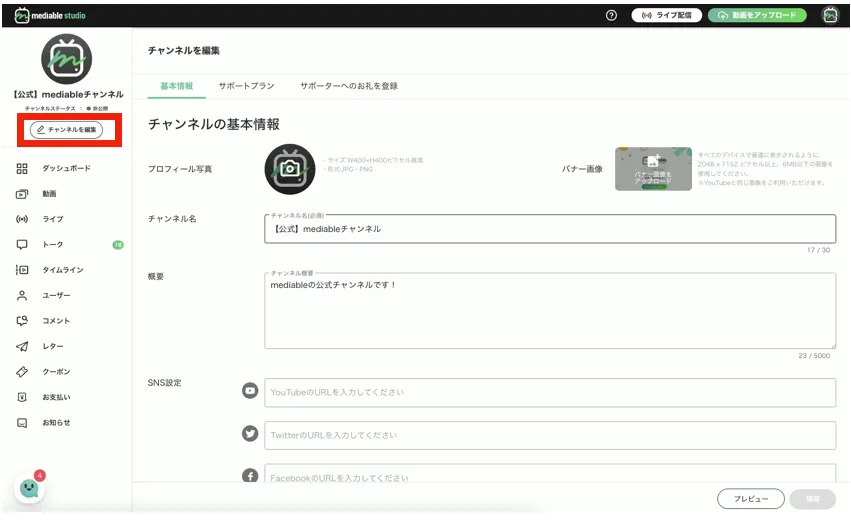Screen dimensions: 851x521
Task: Open the account avatar in top bar
Action: tap(830, 15)
